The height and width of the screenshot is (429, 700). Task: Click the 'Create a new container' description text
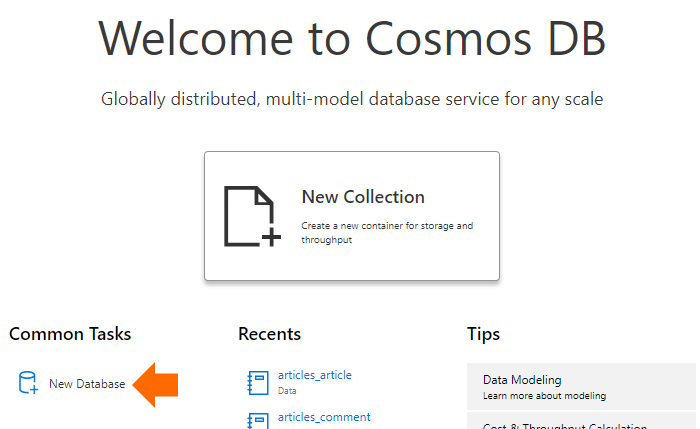(x=387, y=233)
